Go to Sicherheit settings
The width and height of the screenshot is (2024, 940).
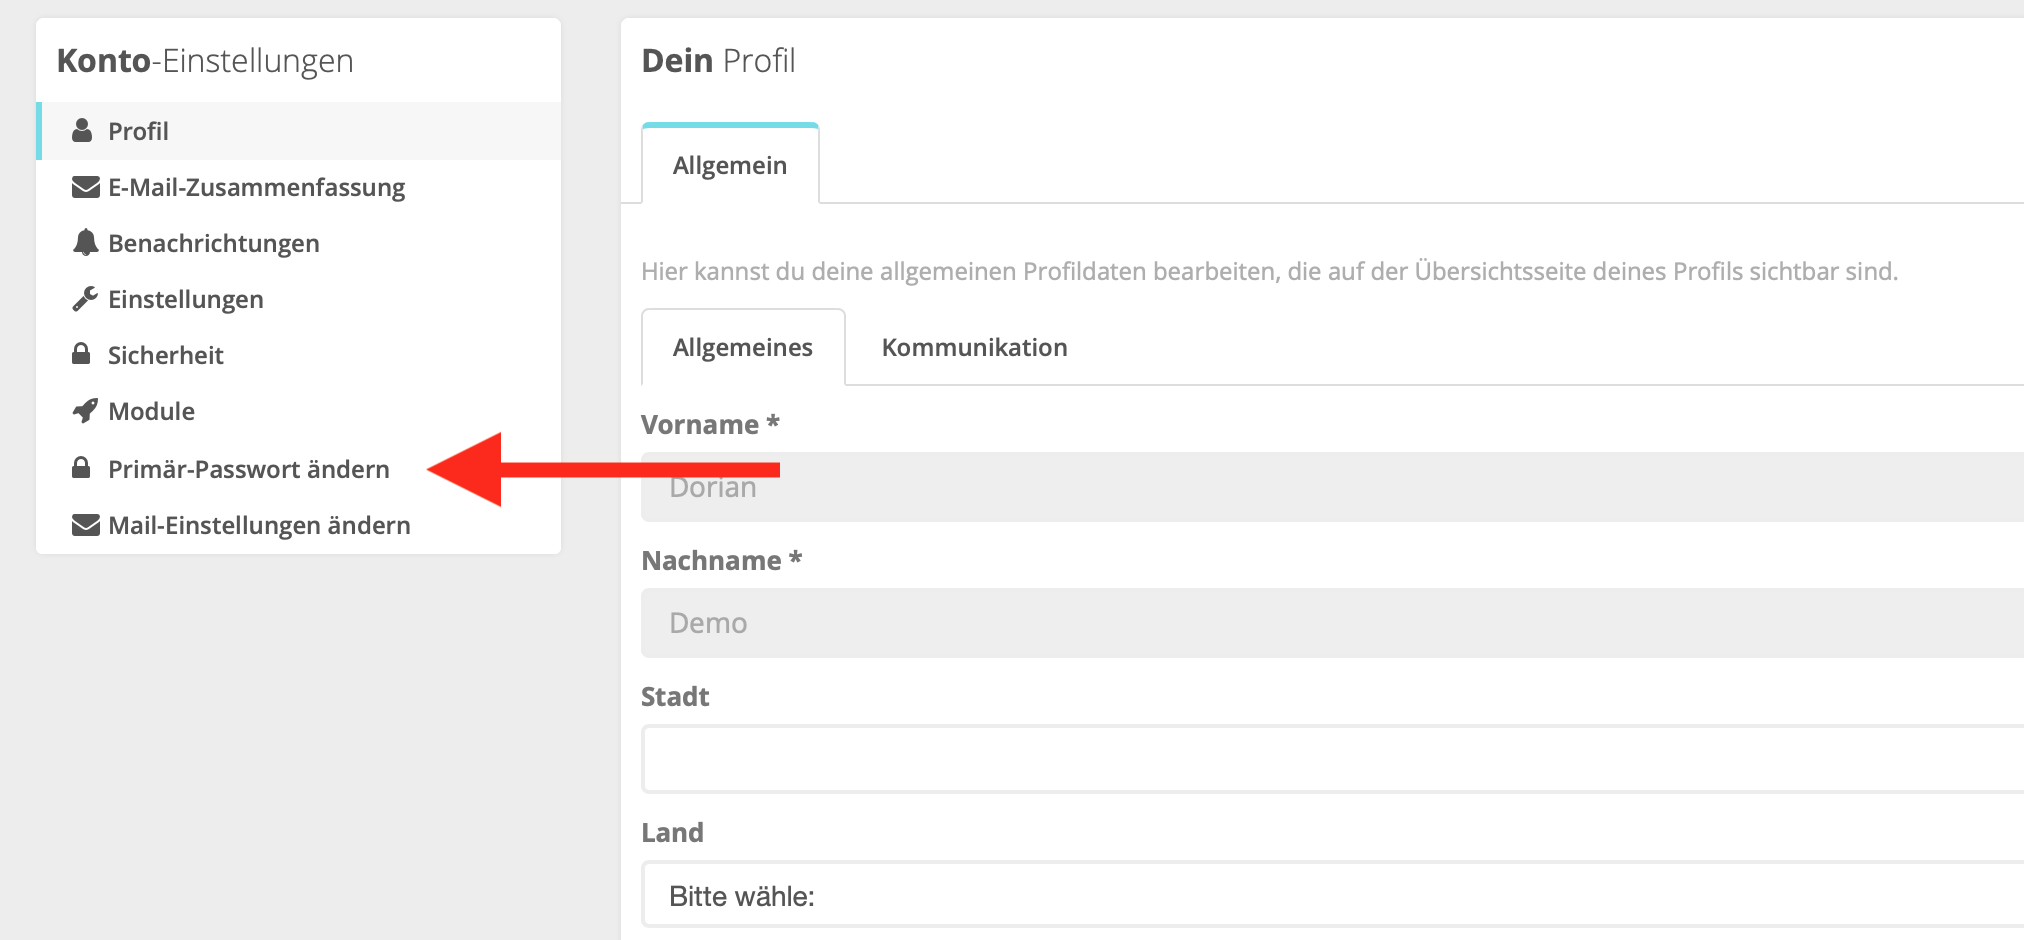pos(165,355)
